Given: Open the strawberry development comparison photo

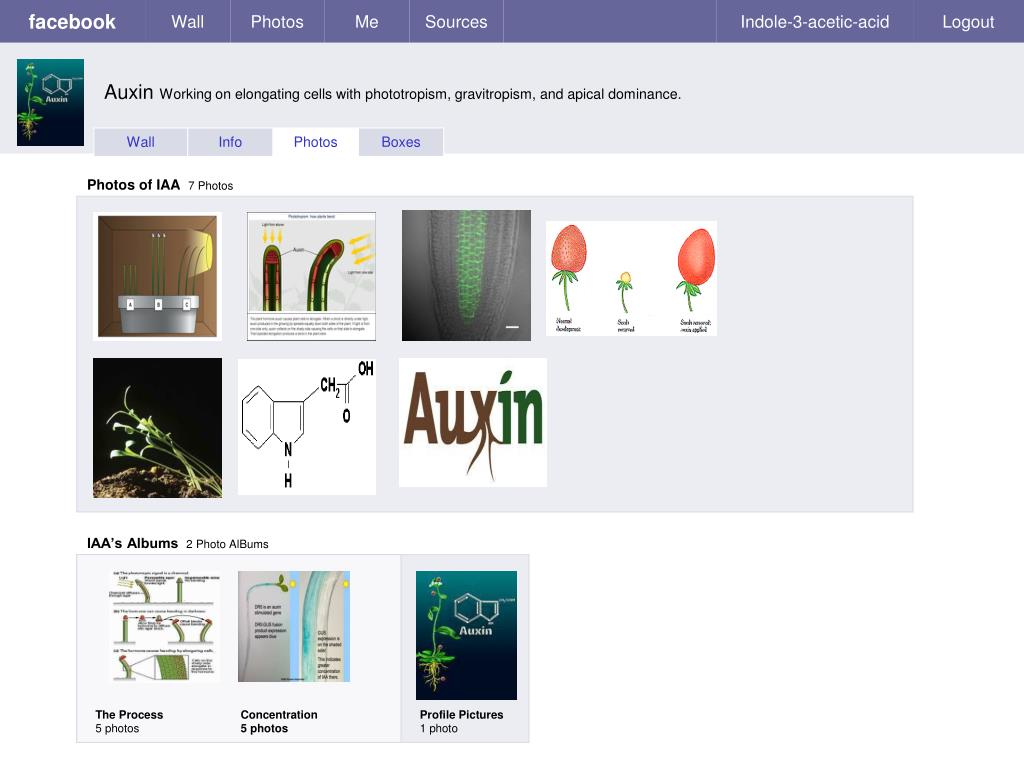Looking at the screenshot, I should pos(632,278).
